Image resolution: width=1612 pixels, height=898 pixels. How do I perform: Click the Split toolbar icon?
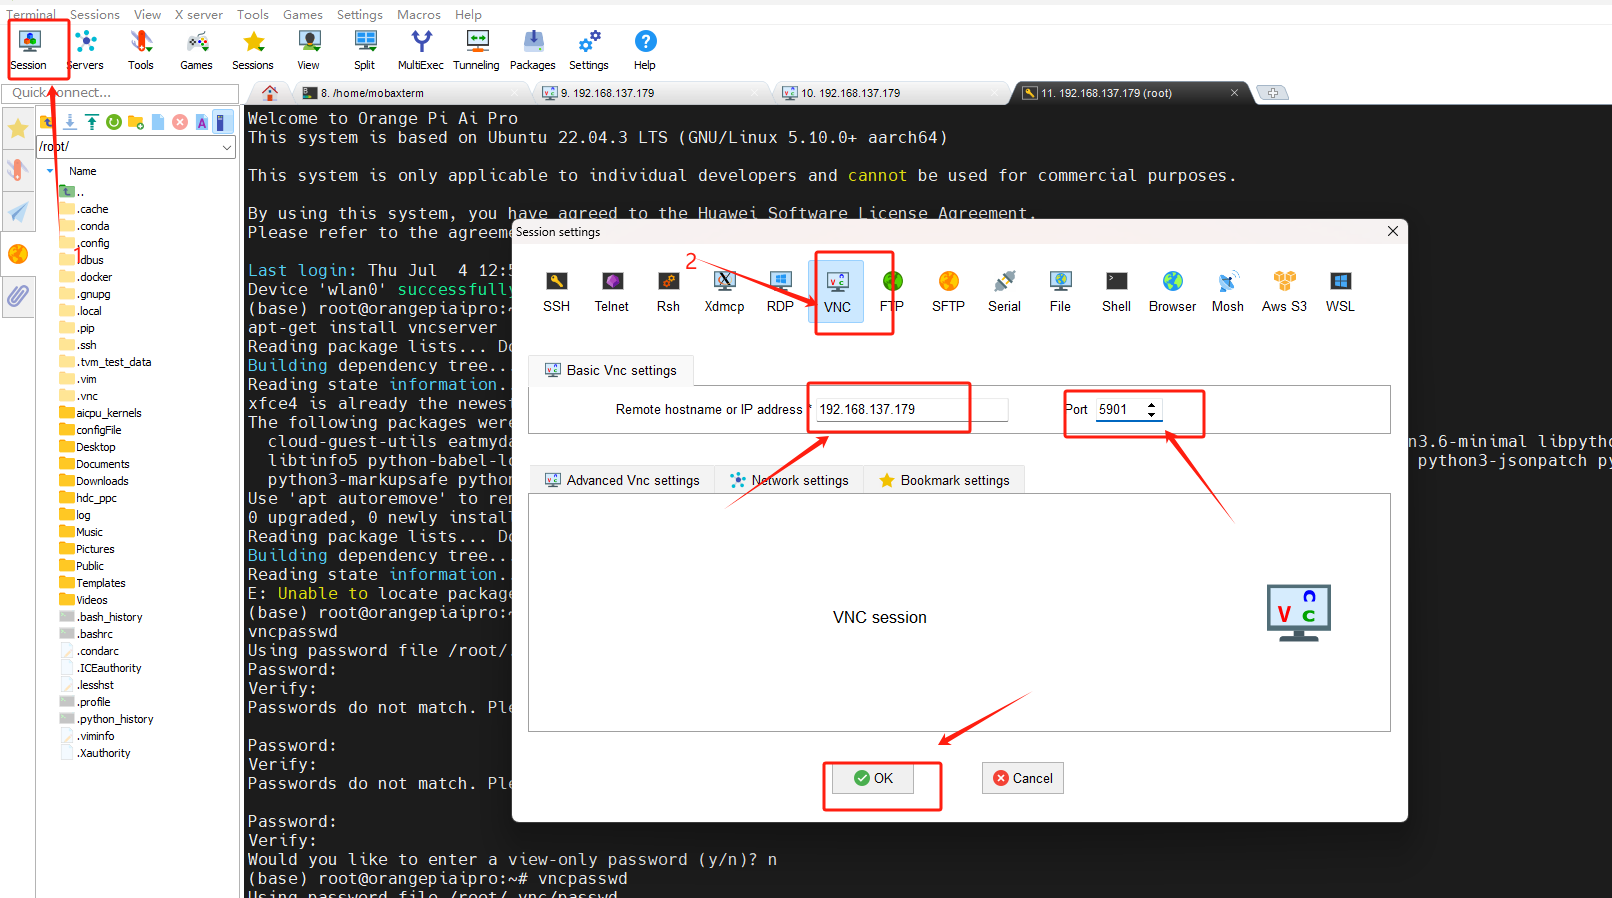click(365, 50)
